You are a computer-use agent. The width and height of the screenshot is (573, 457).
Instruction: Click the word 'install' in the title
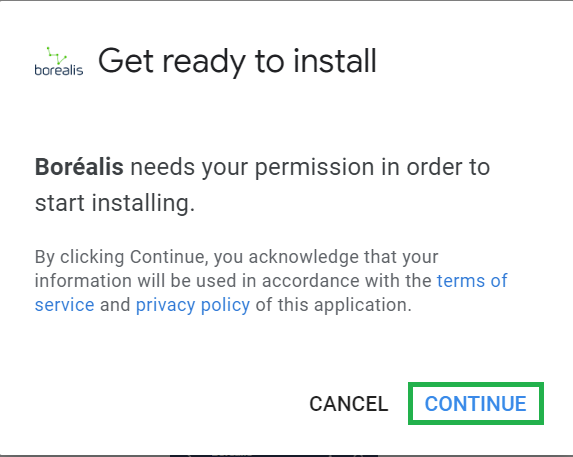pos(335,61)
